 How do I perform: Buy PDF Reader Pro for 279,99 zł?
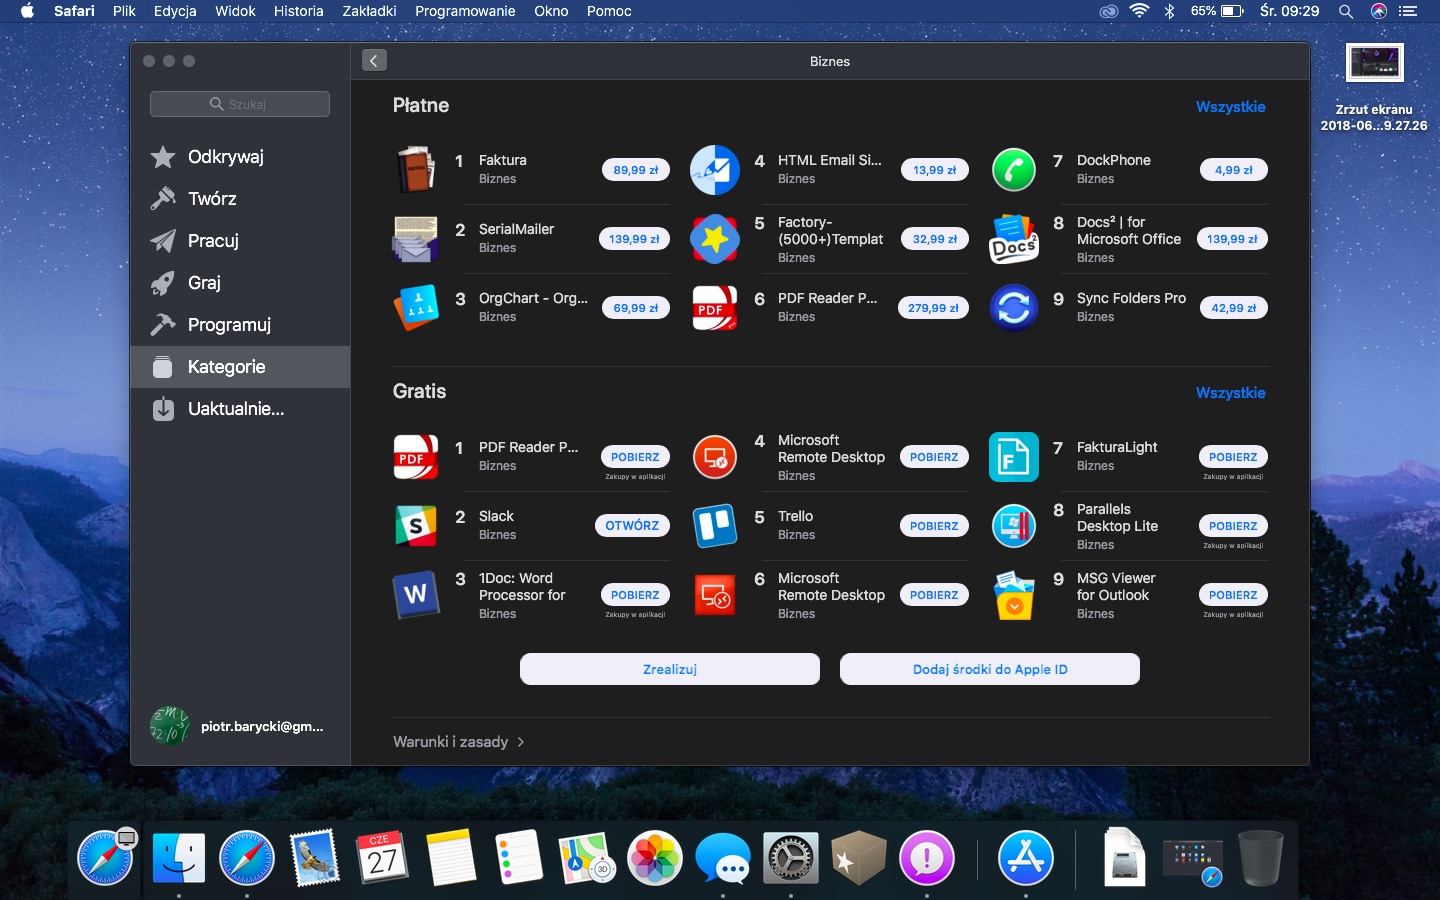coord(934,308)
